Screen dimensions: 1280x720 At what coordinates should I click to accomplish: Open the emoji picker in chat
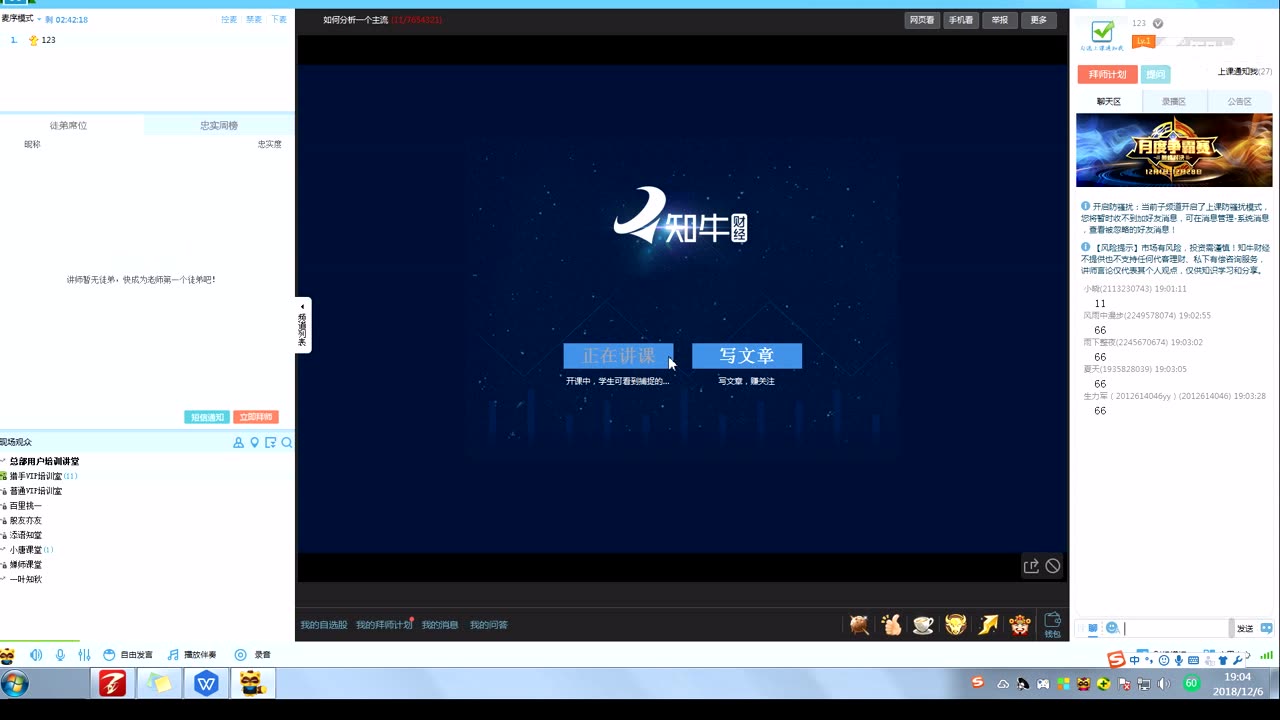[1112, 628]
